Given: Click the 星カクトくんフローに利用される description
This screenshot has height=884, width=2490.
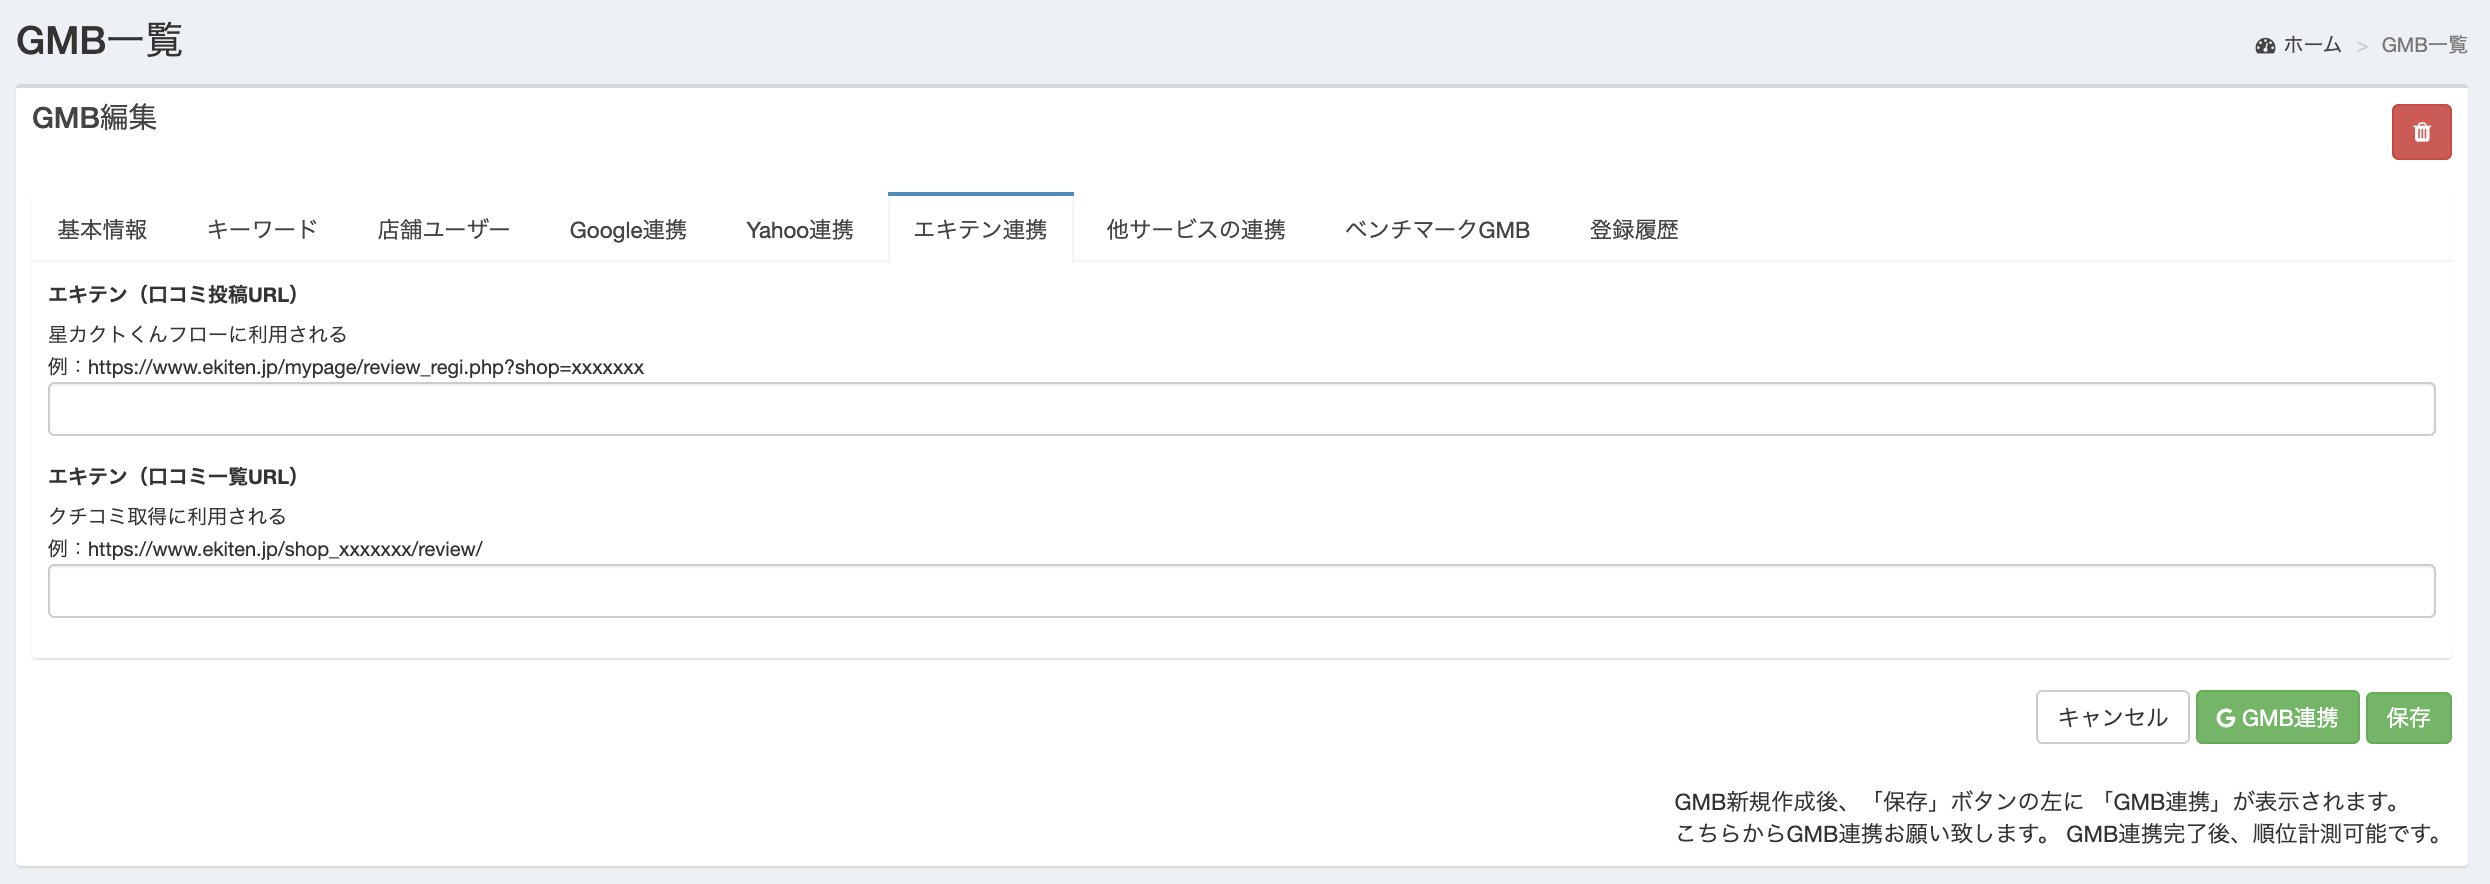Looking at the screenshot, I should pyautogui.click(x=198, y=334).
